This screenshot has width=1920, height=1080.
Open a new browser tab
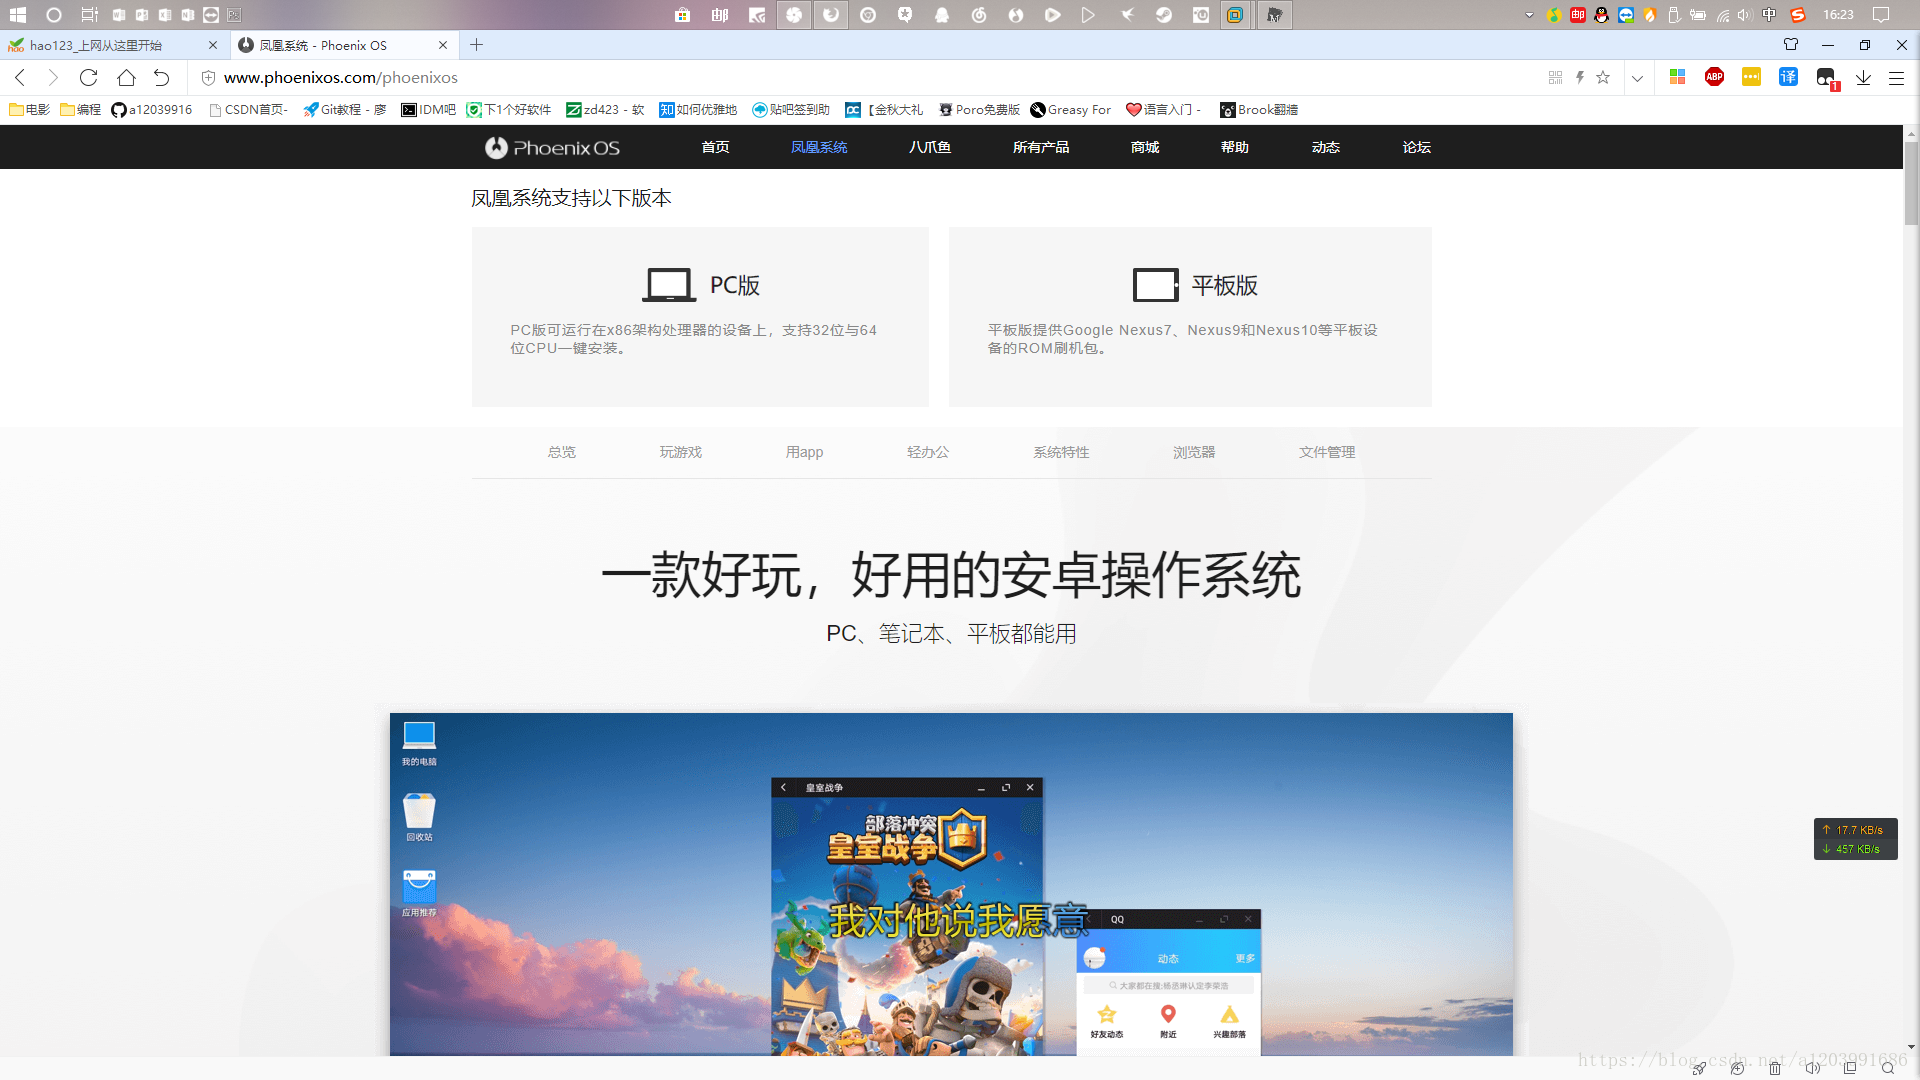[x=477, y=45]
